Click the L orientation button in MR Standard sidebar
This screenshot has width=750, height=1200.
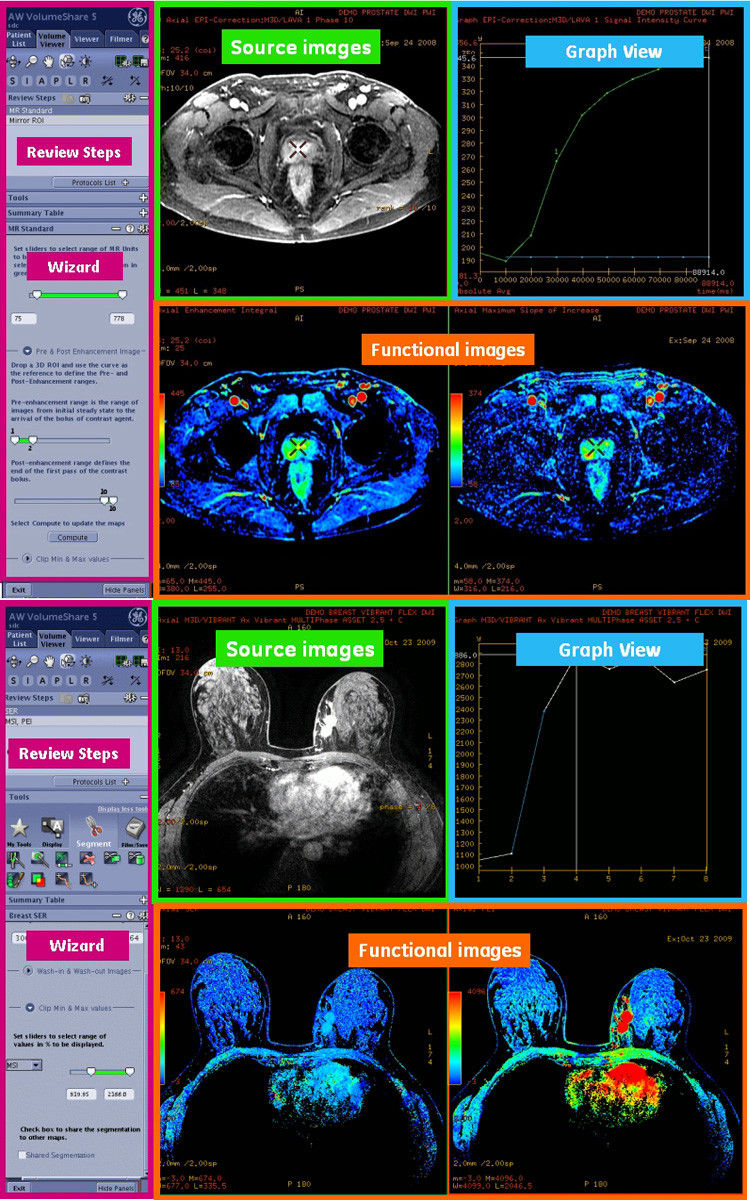click(70, 81)
